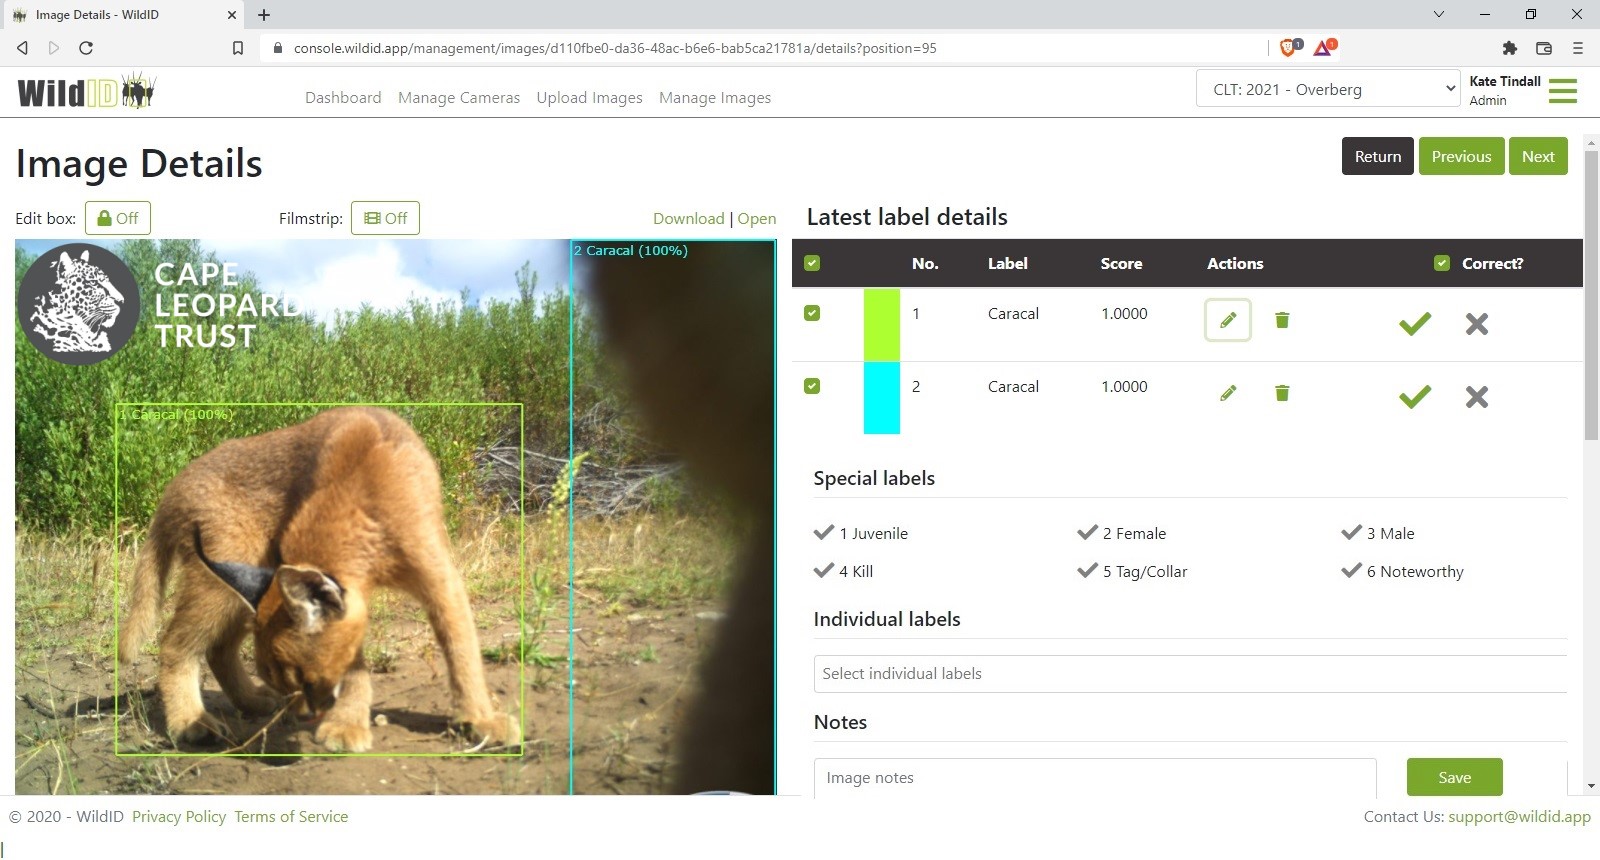Image resolution: width=1600 pixels, height=860 pixels.
Task: Open the Dashboard nav item
Action: (343, 97)
